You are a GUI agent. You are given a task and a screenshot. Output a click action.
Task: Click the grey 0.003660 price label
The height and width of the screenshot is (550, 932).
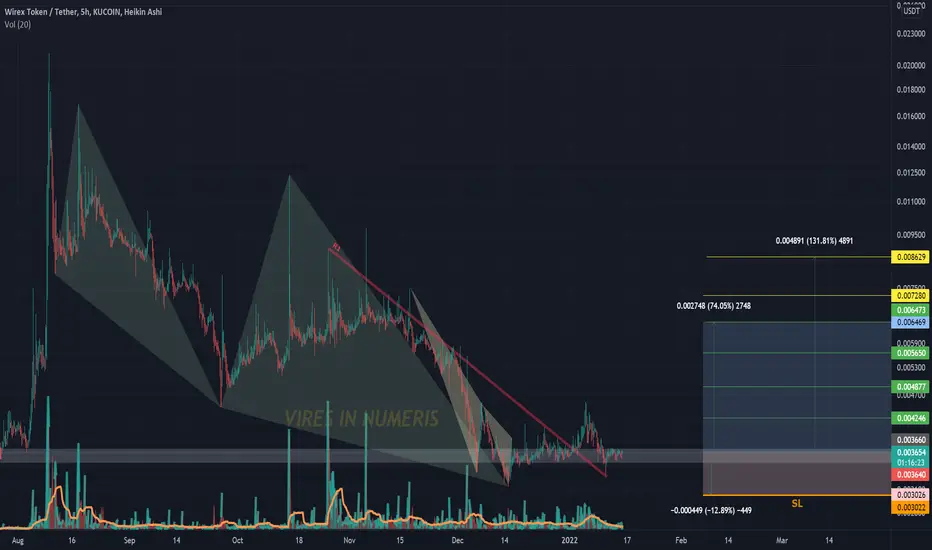point(911,440)
